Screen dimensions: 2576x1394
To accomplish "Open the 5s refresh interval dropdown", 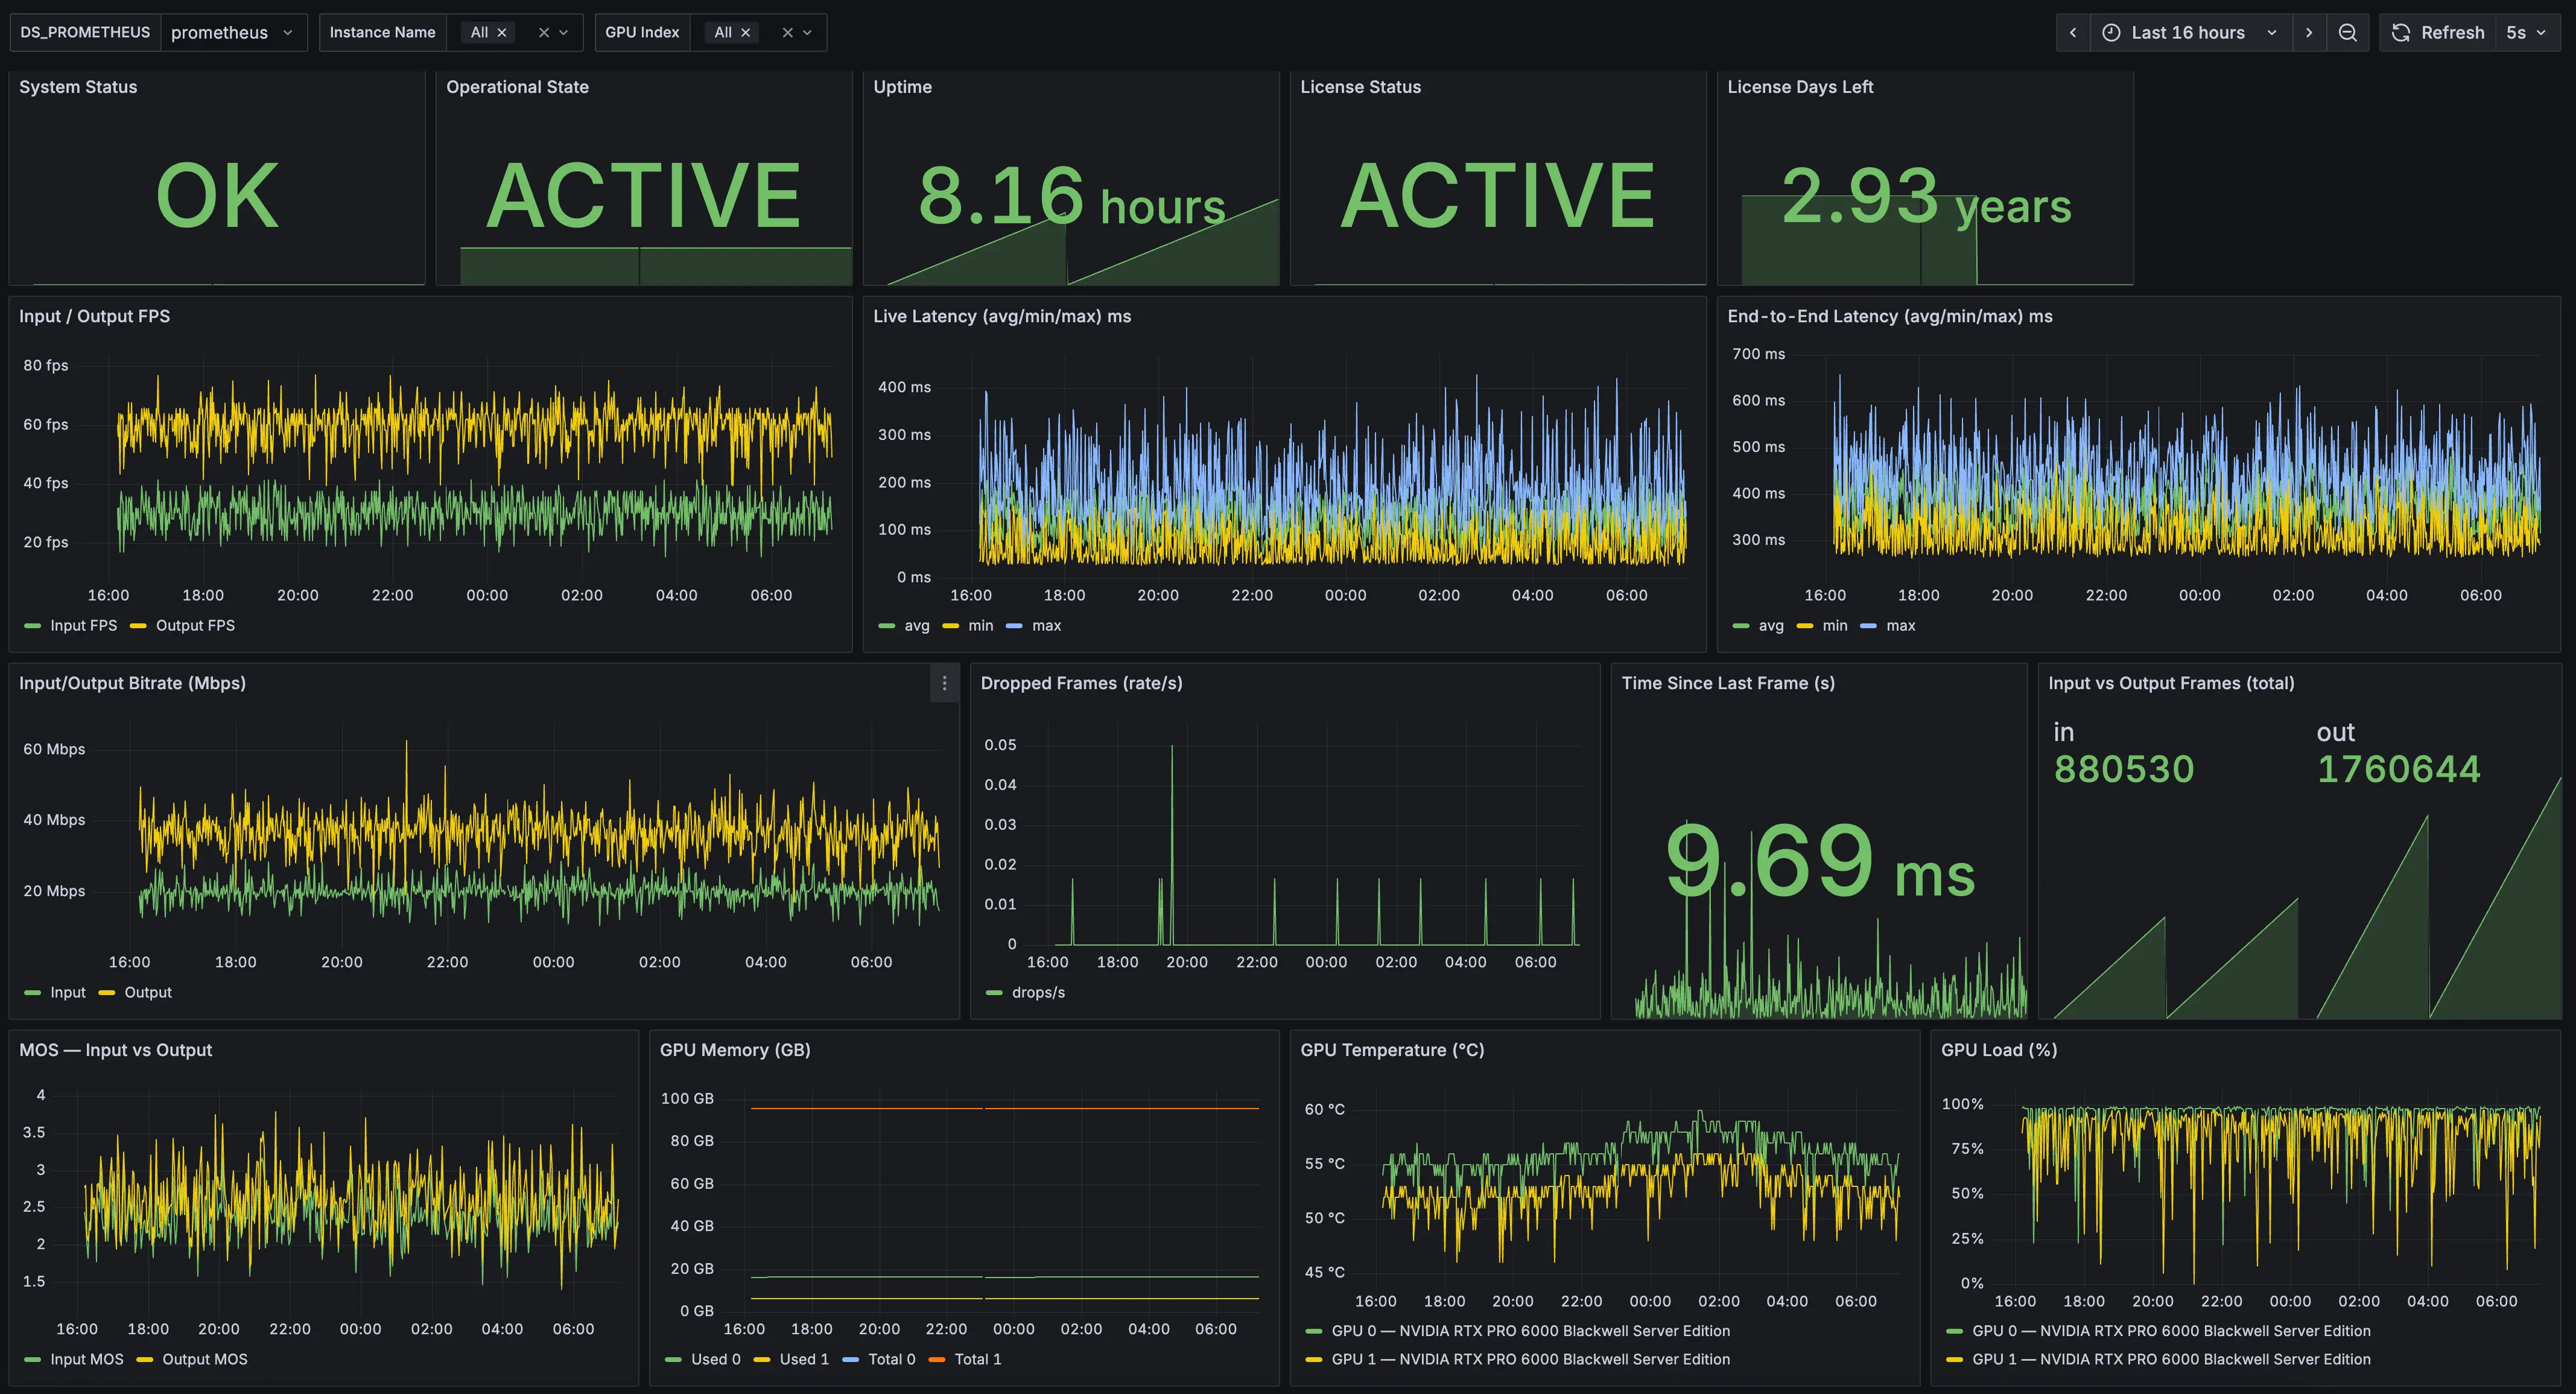I will 2525,33.
